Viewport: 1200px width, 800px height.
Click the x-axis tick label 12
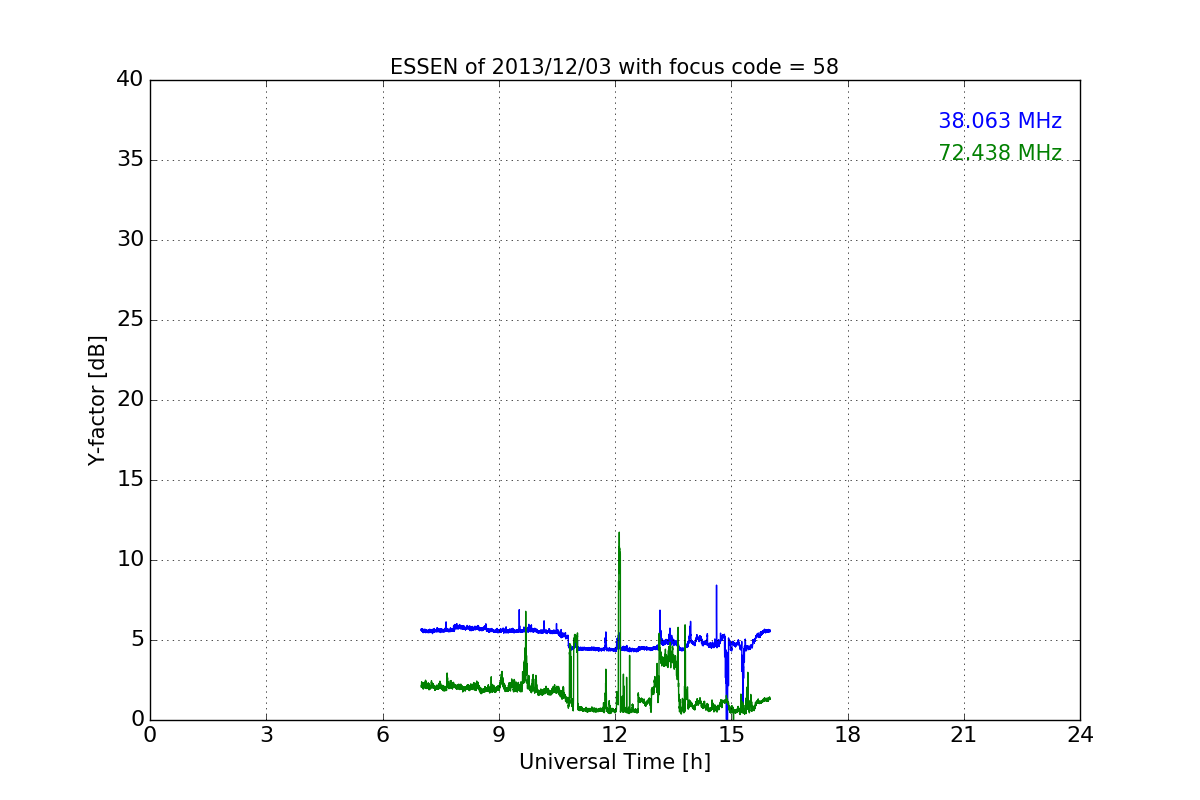[x=615, y=735]
